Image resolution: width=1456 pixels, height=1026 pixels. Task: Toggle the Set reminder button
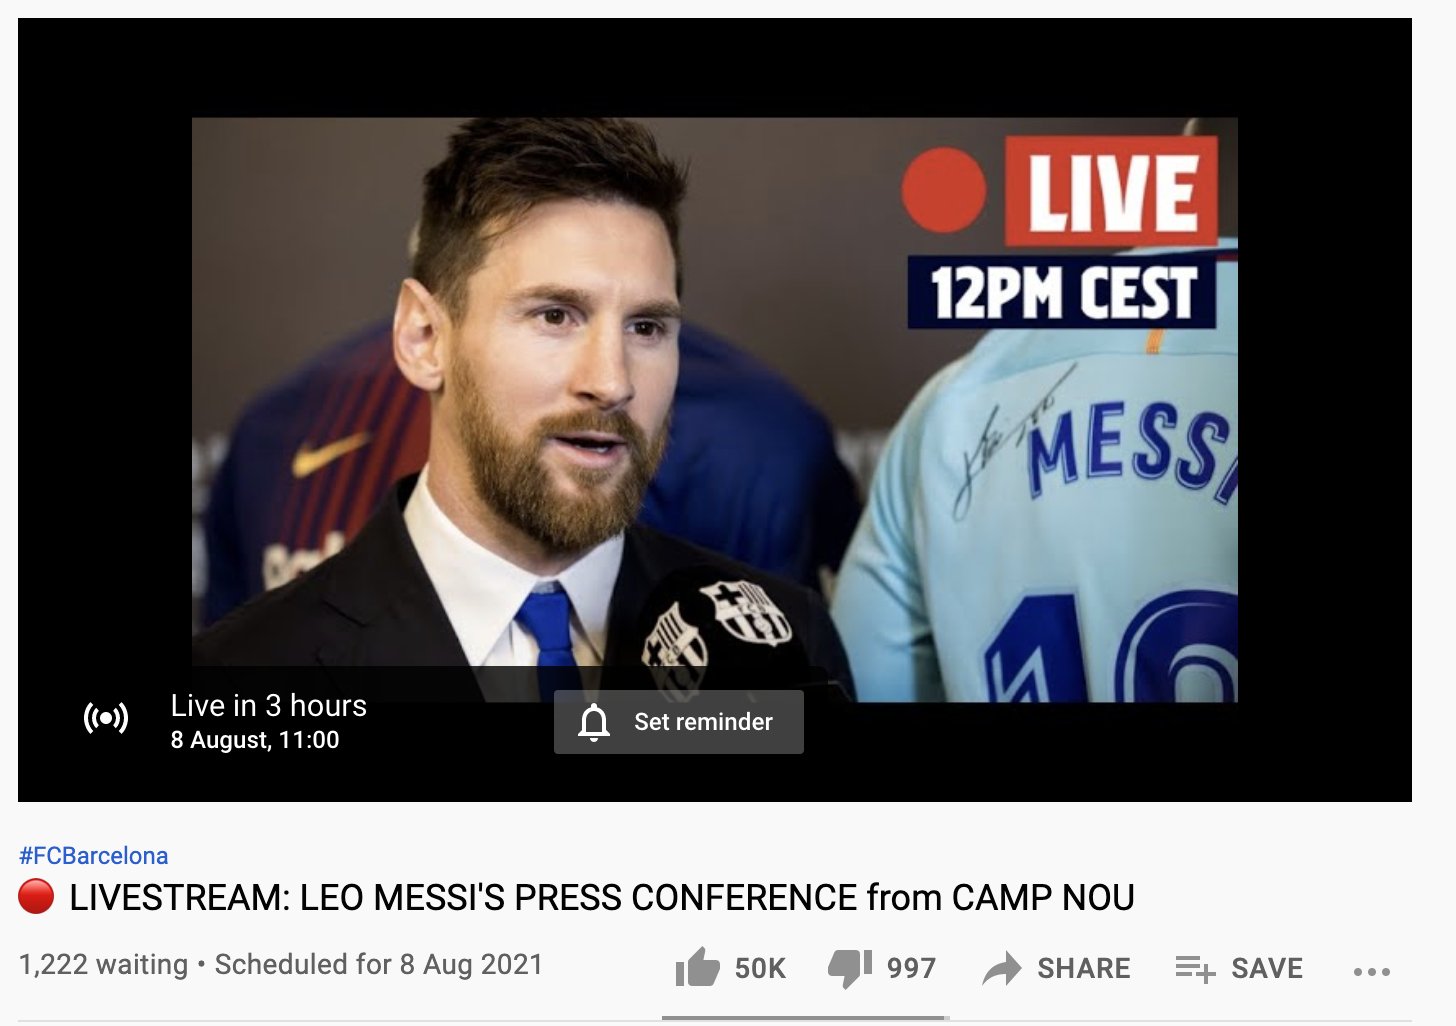679,722
